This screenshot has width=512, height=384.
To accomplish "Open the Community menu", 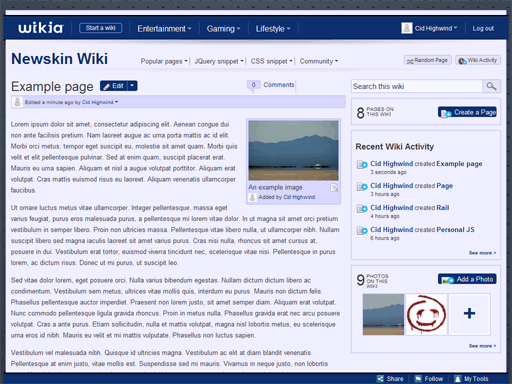I will pos(319,61).
